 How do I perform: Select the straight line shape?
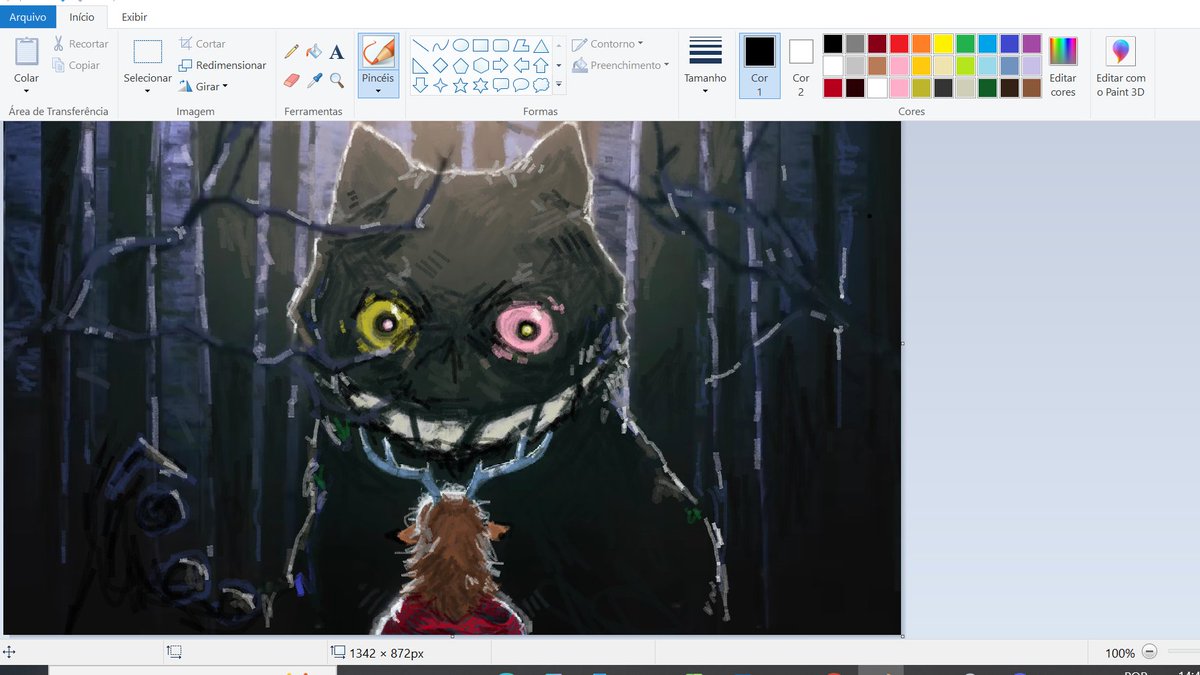click(x=421, y=45)
